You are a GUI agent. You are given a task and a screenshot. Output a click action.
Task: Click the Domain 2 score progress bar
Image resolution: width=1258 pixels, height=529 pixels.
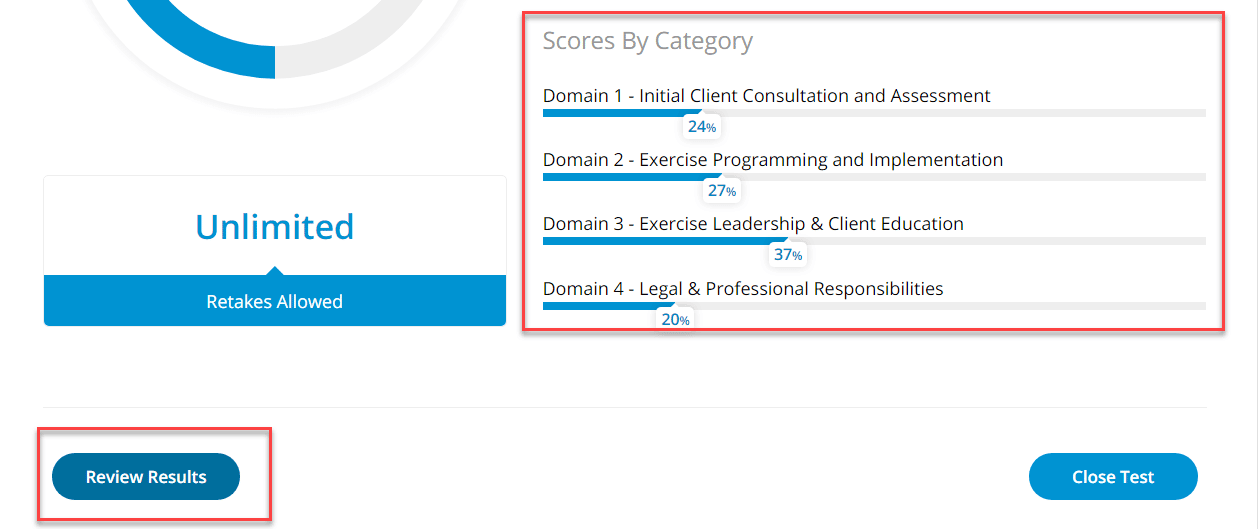(x=873, y=177)
